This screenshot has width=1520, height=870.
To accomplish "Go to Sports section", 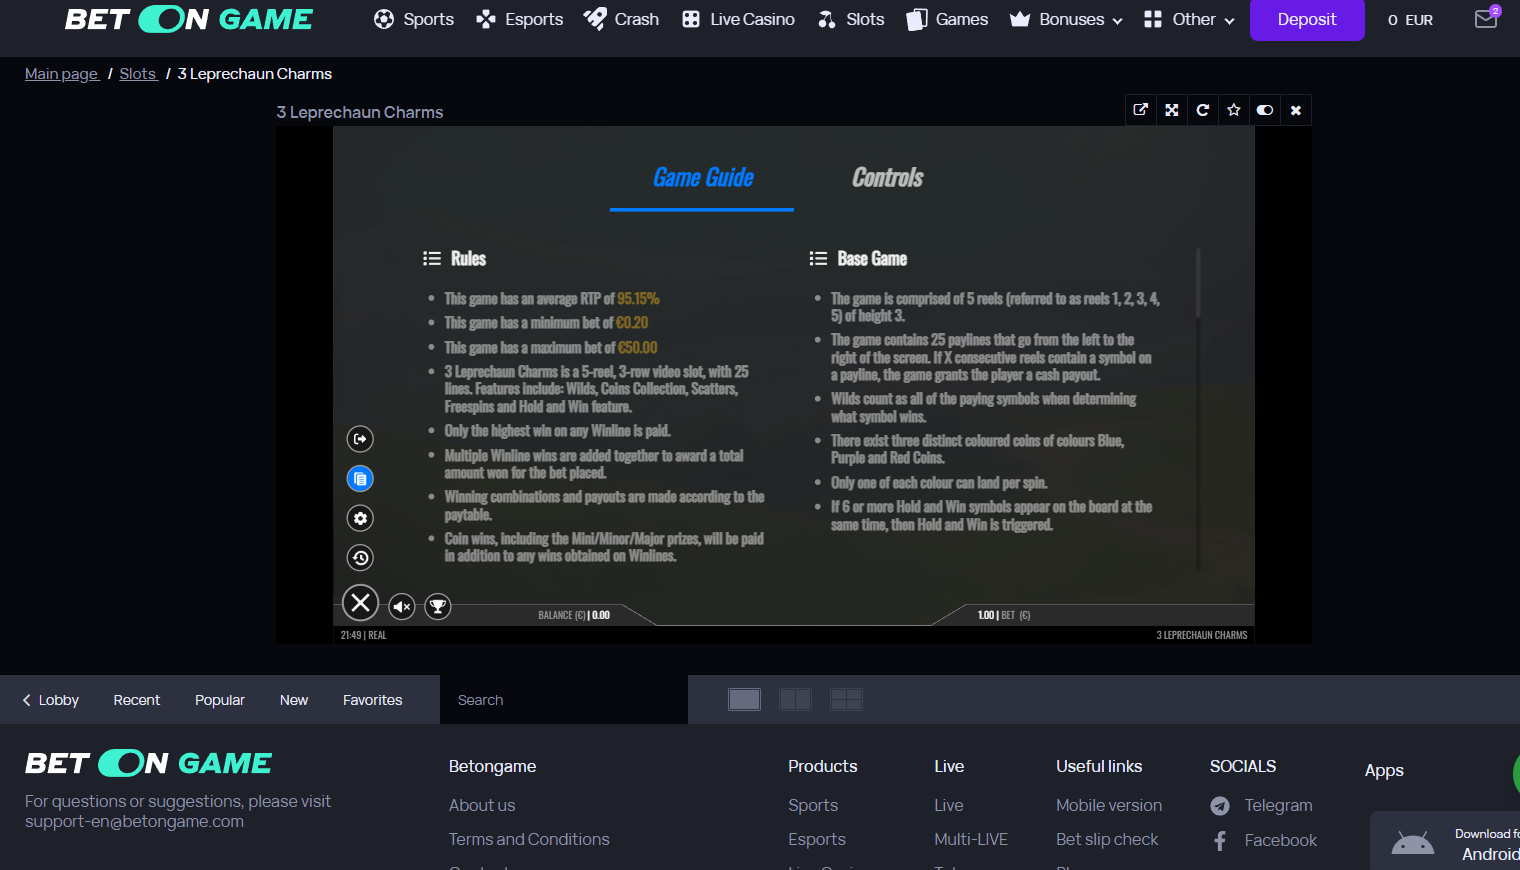I will pyautogui.click(x=414, y=19).
